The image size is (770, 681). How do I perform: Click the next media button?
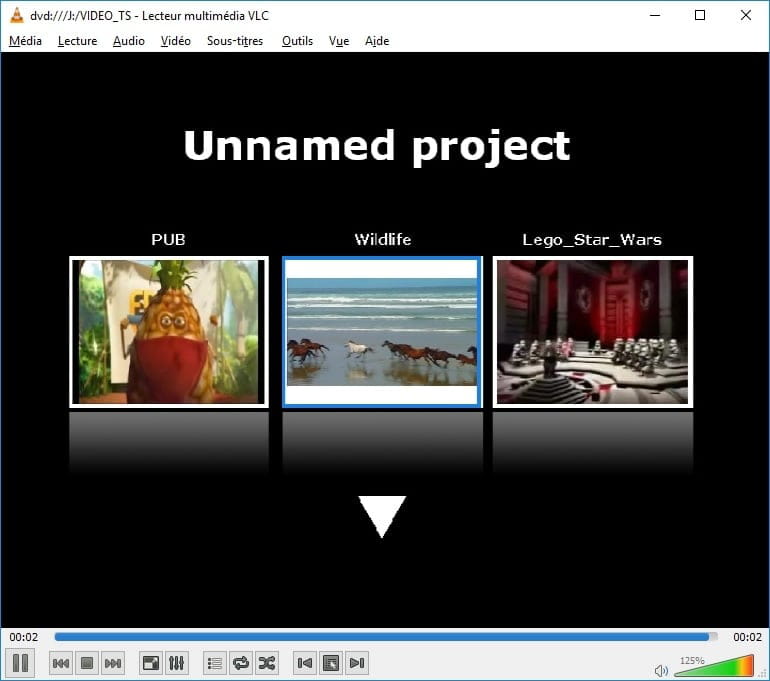(x=113, y=663)
